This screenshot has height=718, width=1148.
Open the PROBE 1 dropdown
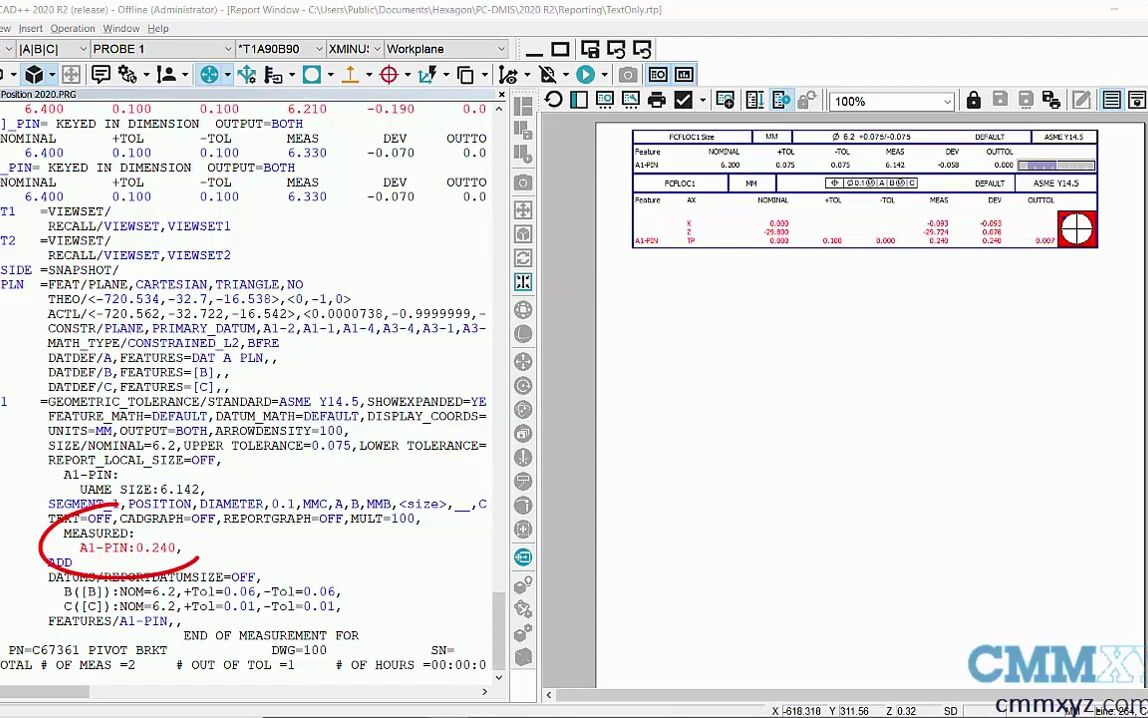228,49
